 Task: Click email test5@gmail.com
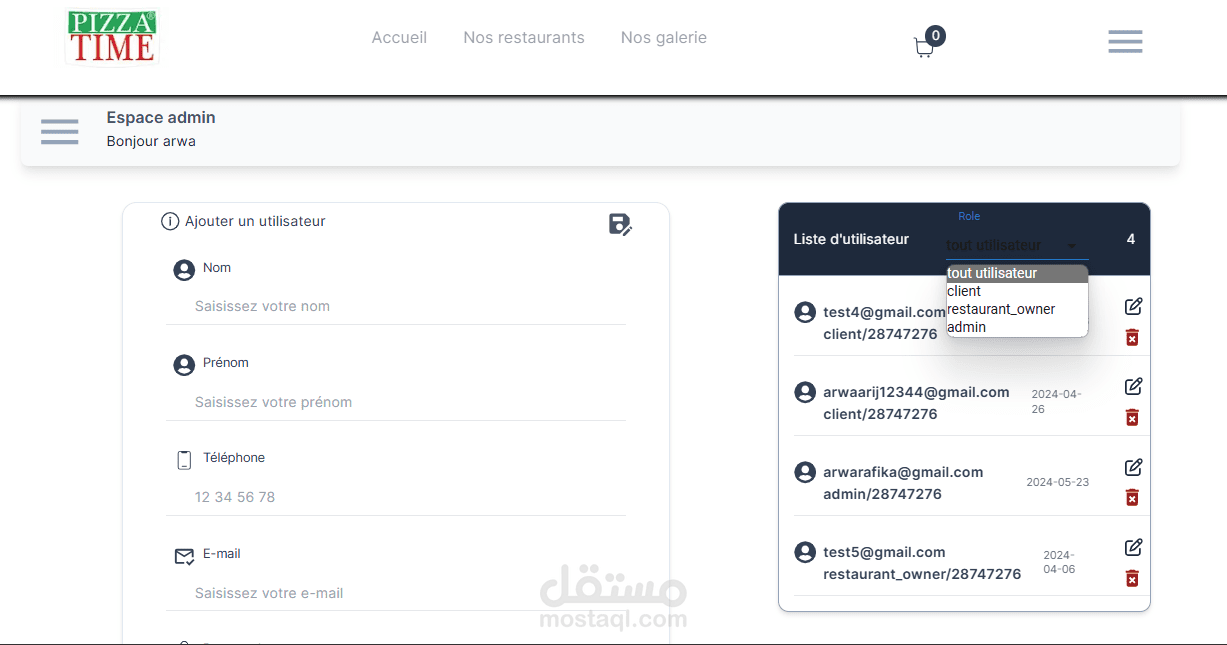pyautogui.click(x=884, y=552)
